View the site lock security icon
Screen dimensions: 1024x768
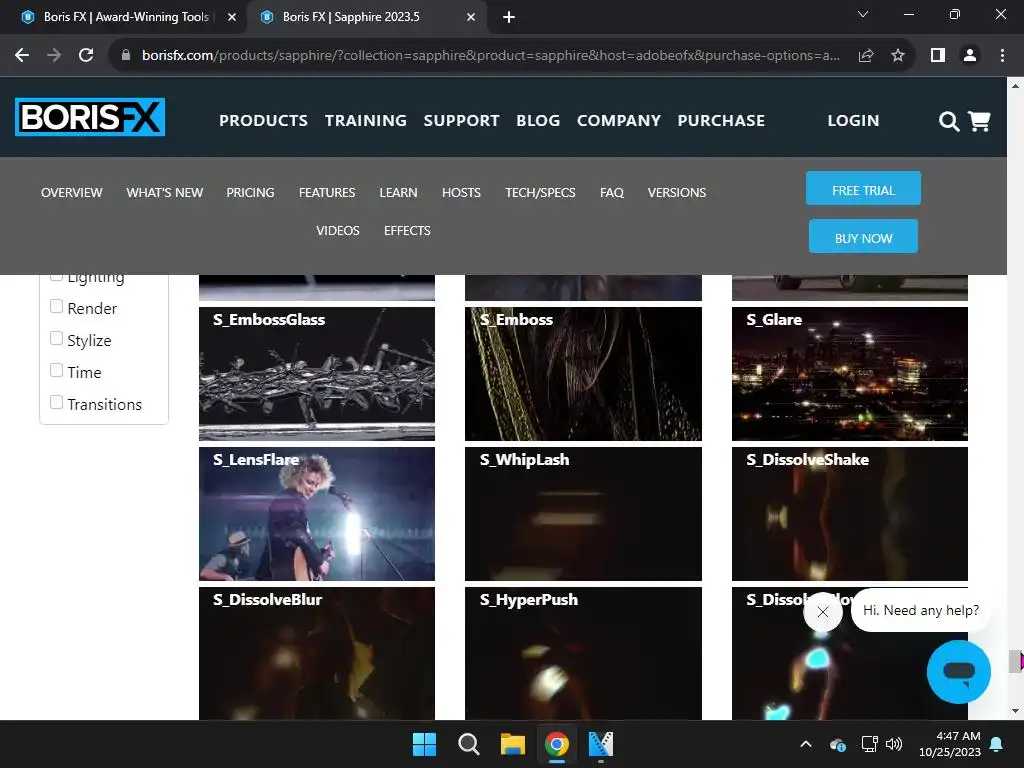[x=126, y=56]
